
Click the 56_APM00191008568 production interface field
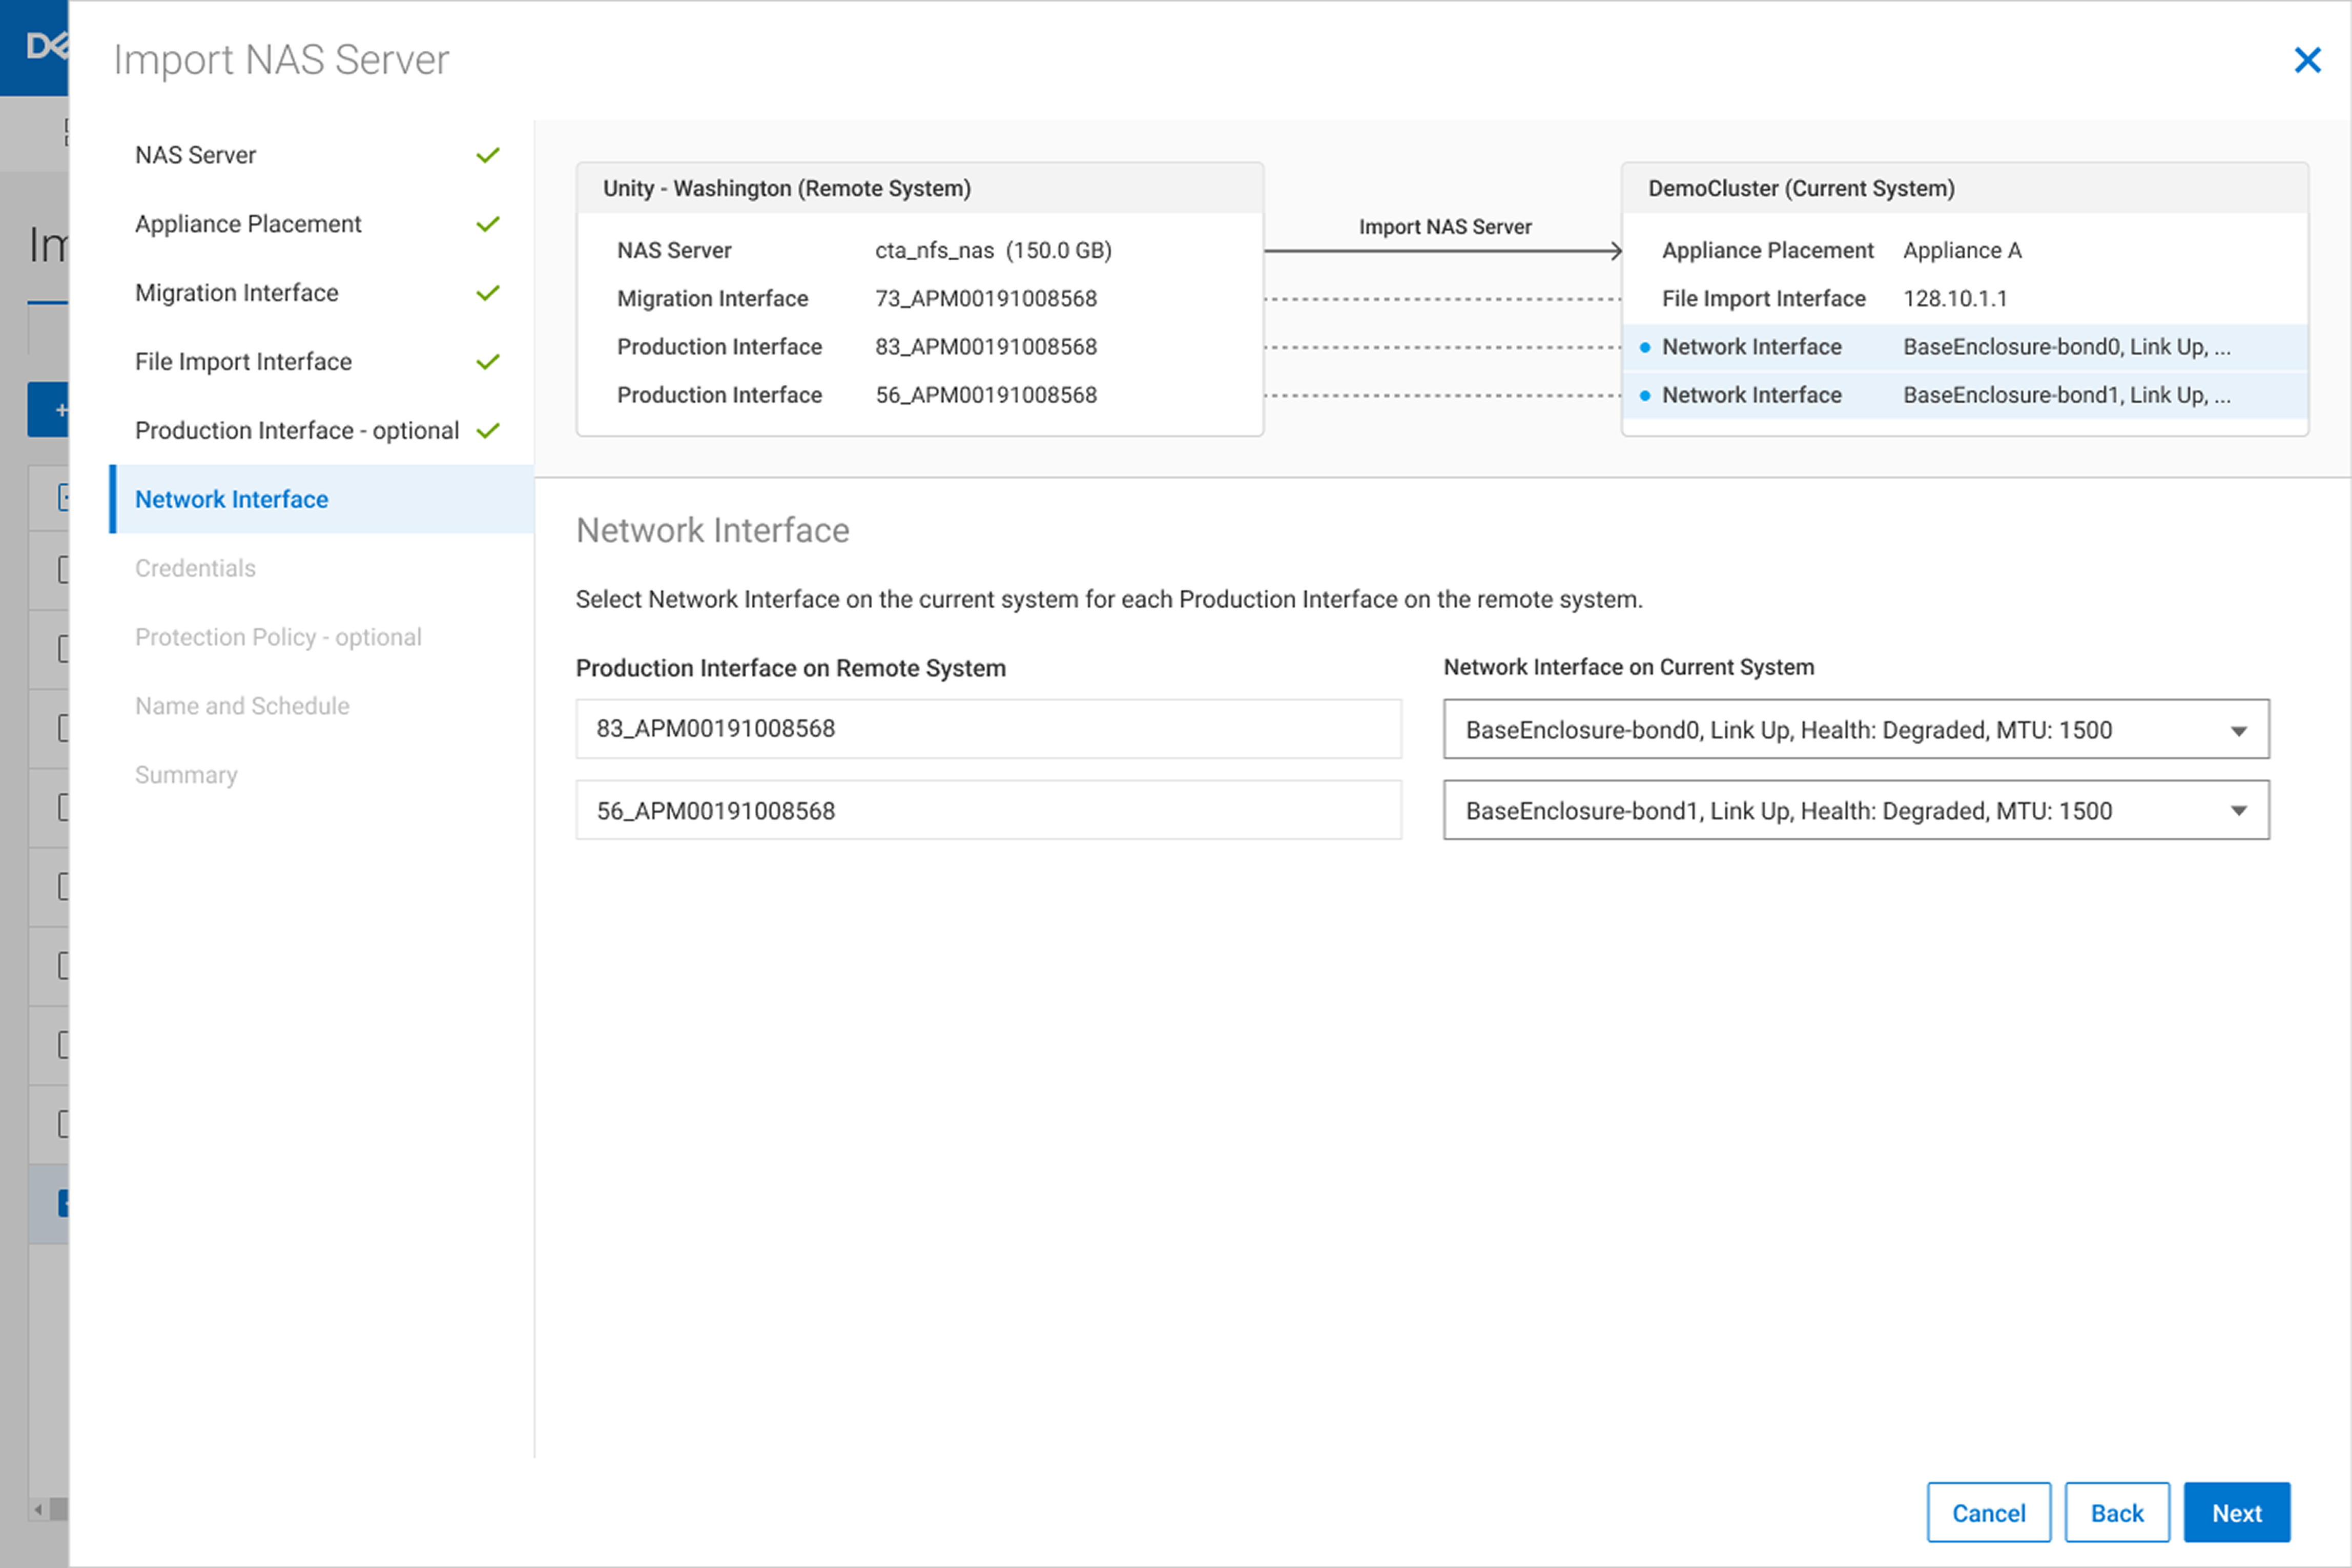click(988, 811)
